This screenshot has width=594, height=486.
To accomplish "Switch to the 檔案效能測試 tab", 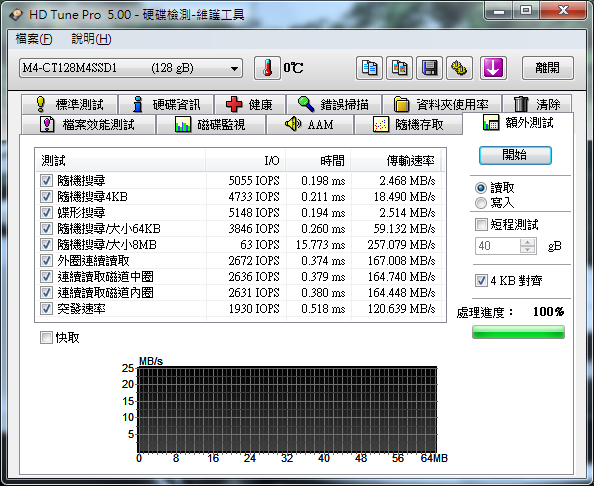I will click(88, 124).
